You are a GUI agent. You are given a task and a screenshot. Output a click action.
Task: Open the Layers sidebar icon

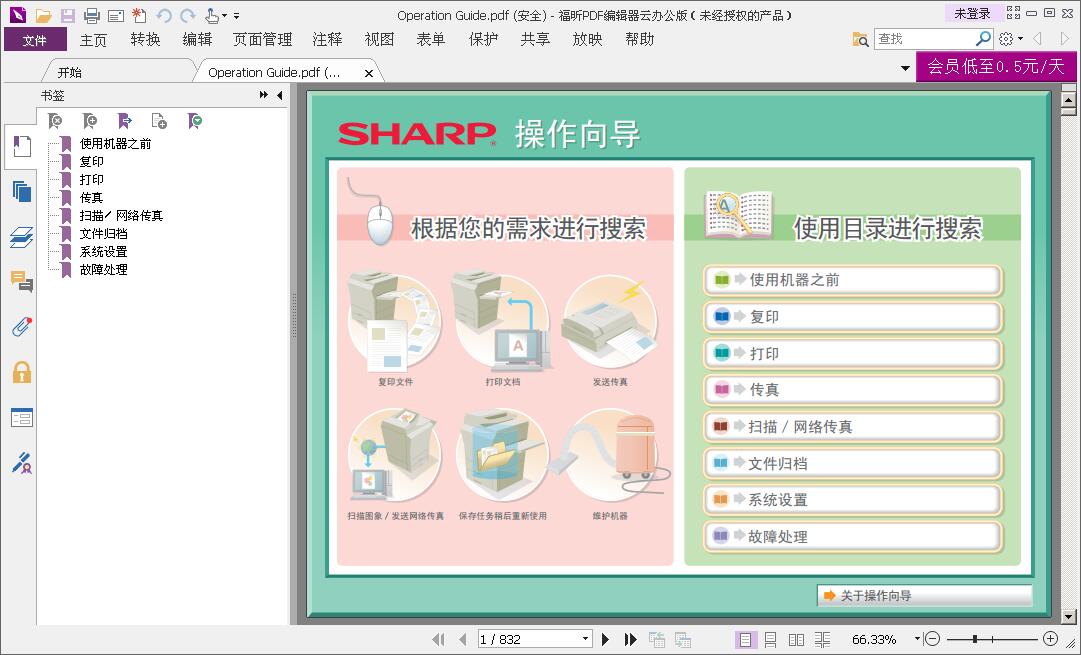pos(21,236)
